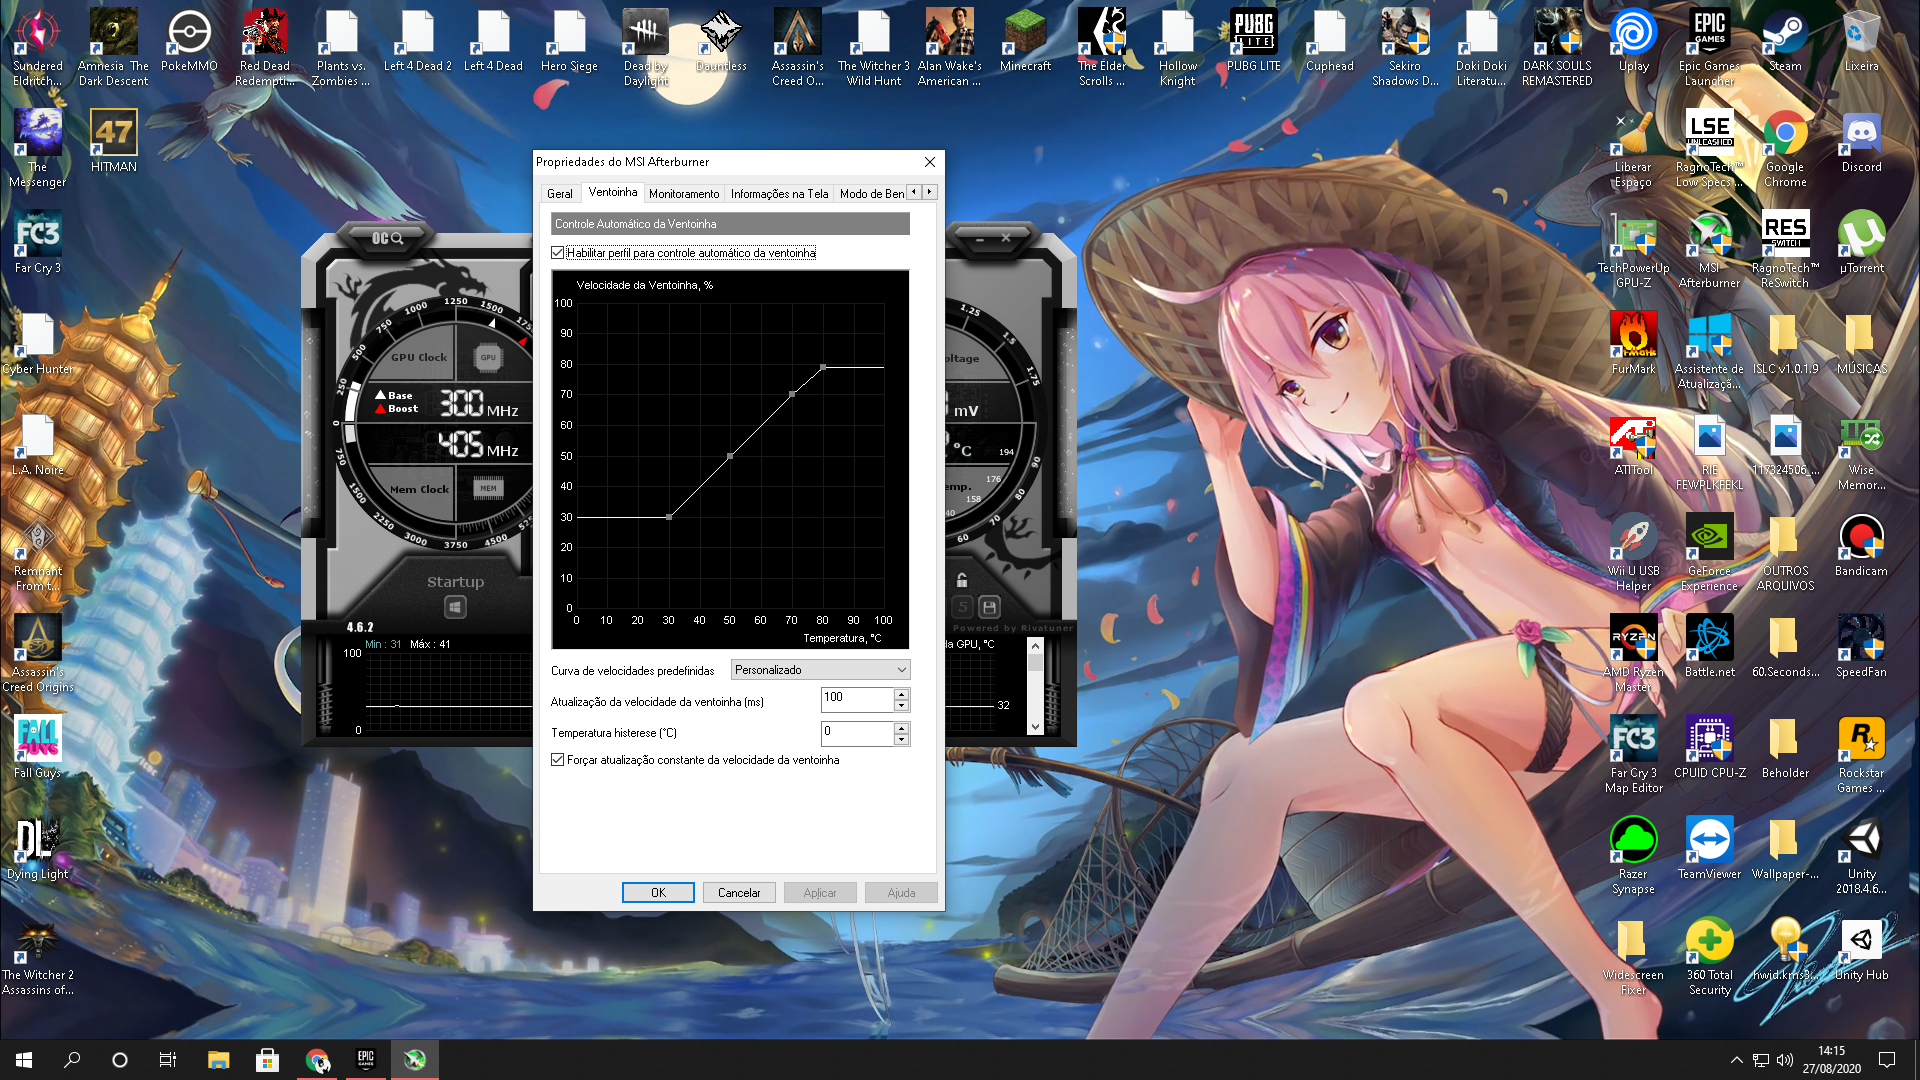Show hidden system tray icons chevron
Screen dimensions: 1920x1080
[1736, 1060]
